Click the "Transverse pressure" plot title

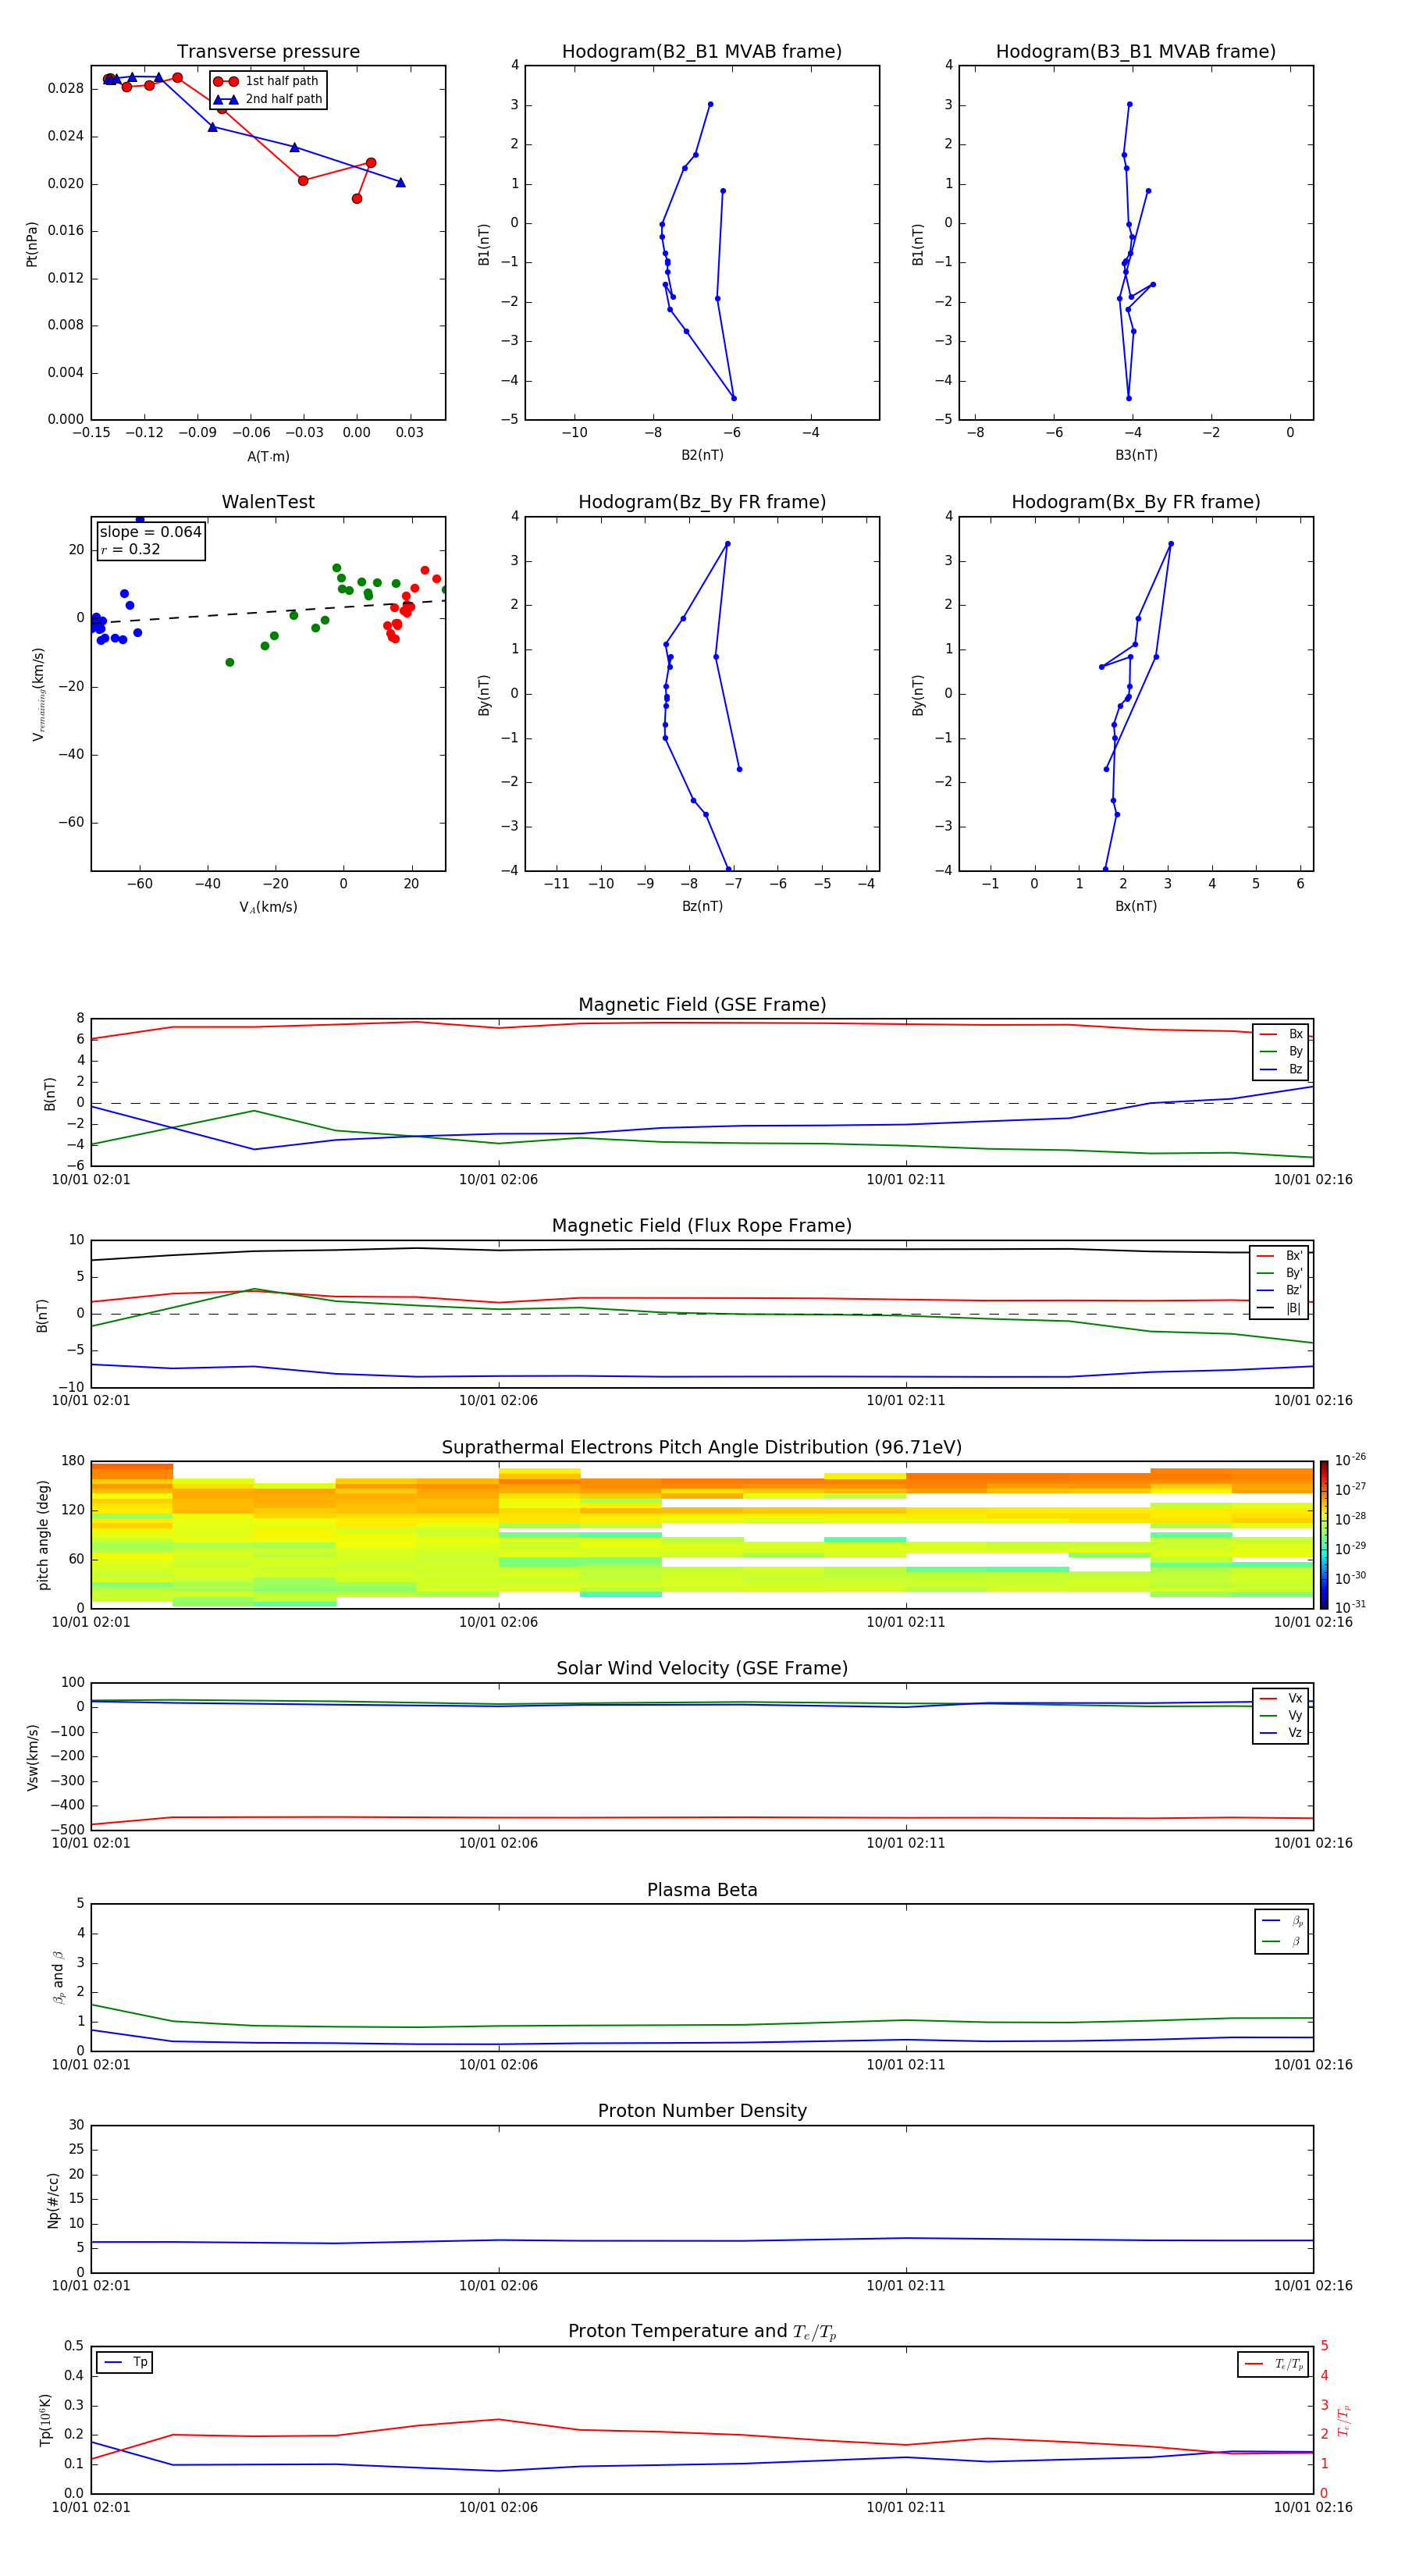coord(268,51)
